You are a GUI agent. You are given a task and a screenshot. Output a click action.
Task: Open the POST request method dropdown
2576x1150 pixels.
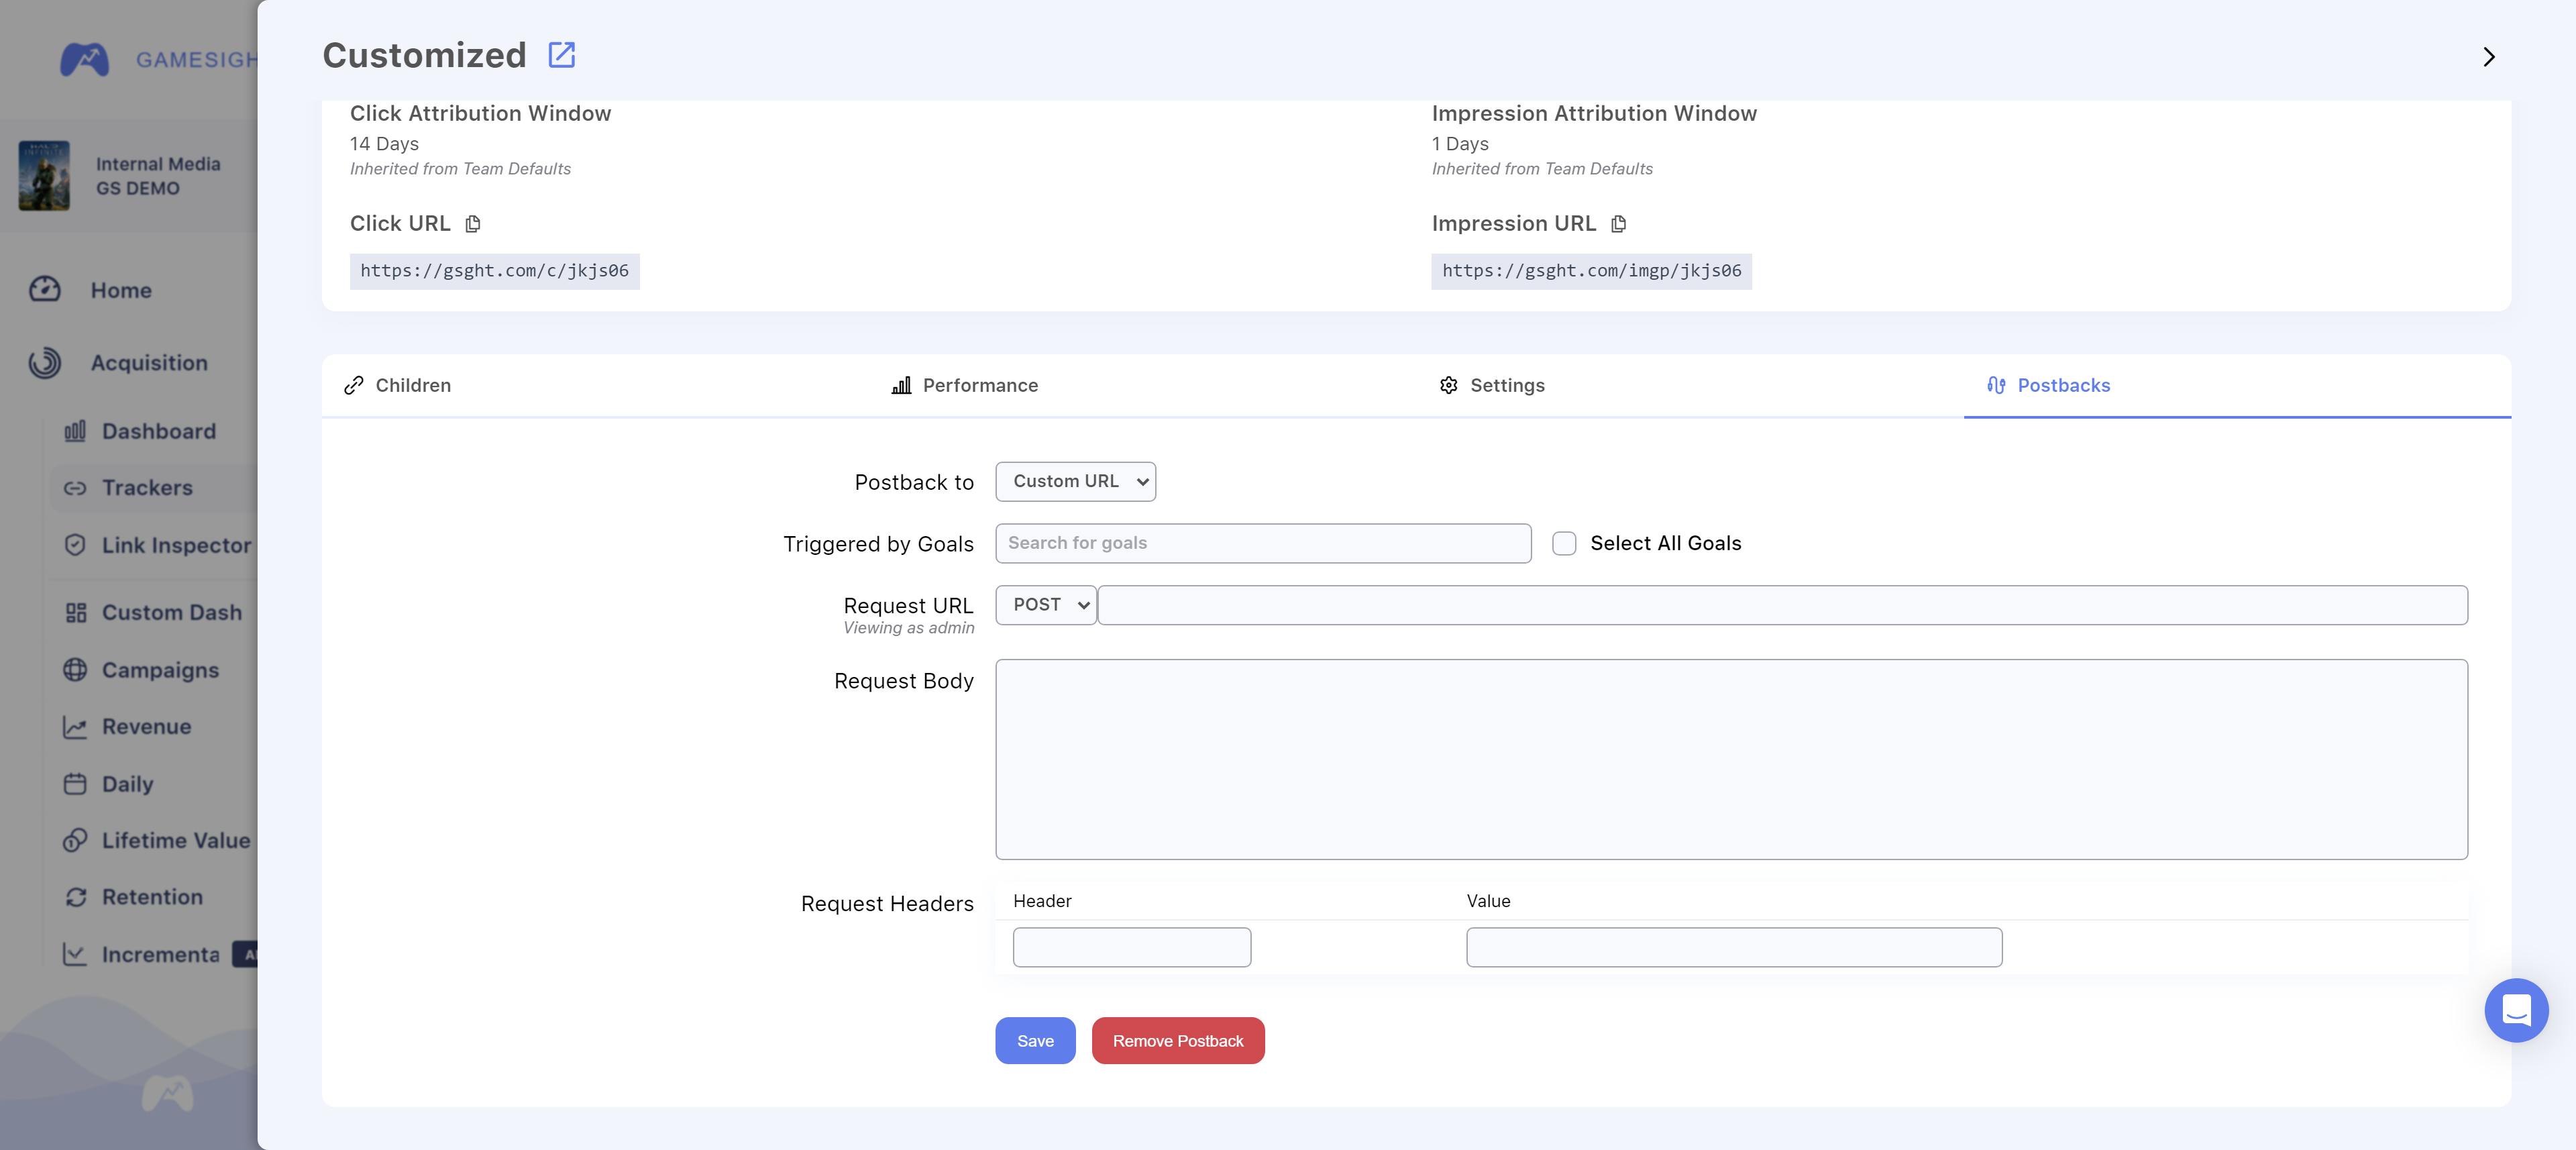click(x=1046, y=605)
